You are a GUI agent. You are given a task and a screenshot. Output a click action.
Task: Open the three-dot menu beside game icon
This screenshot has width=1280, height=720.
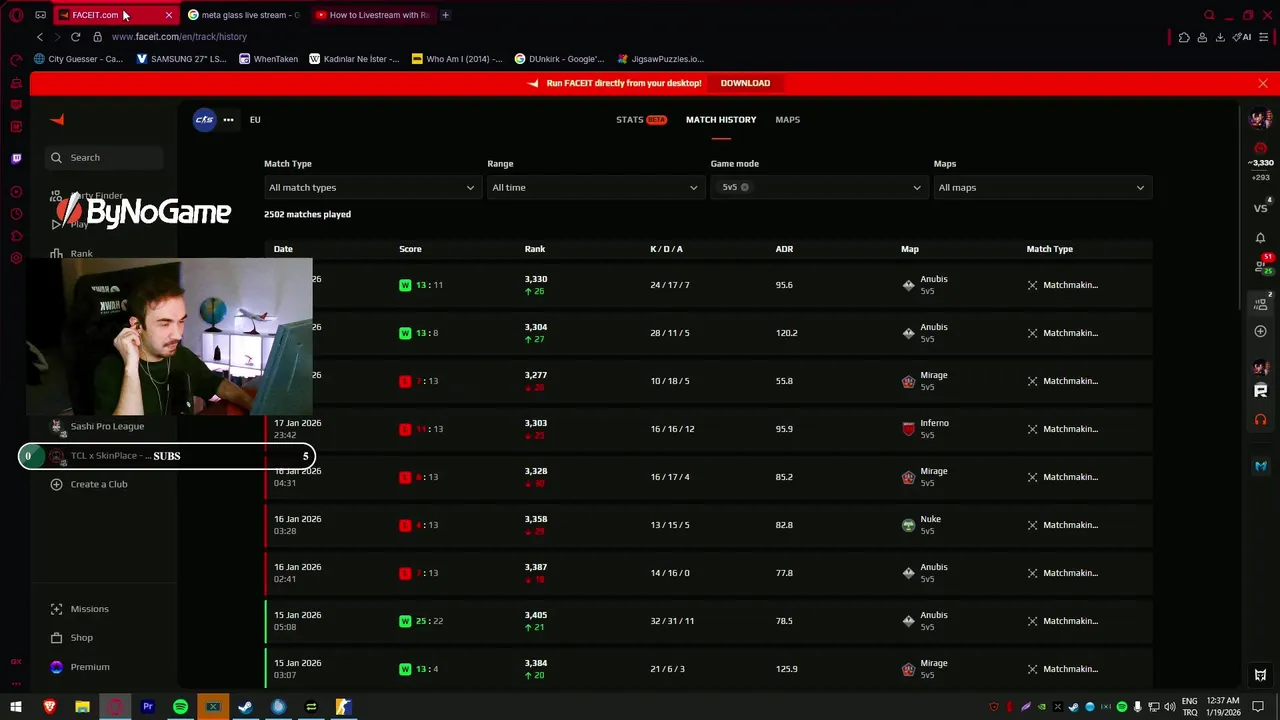228,120
